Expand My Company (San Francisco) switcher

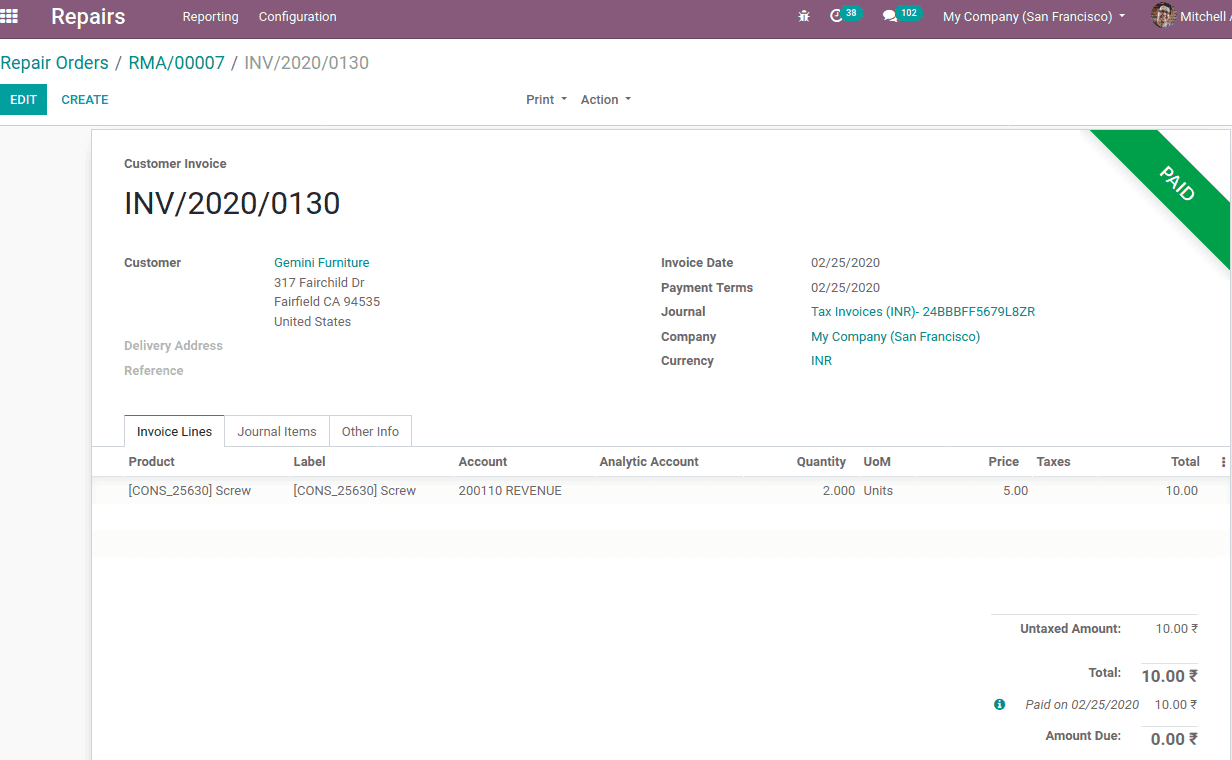click(x=1034, y=17)
